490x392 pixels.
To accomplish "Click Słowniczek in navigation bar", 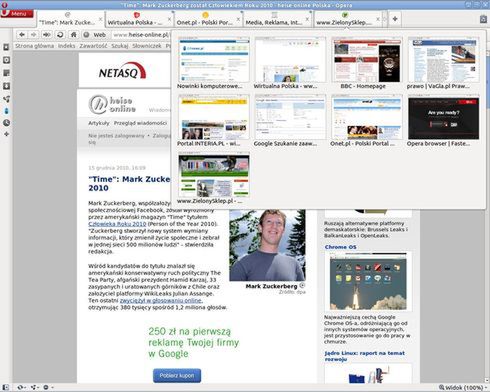I will pyautogui.click(x=147, y=46).
